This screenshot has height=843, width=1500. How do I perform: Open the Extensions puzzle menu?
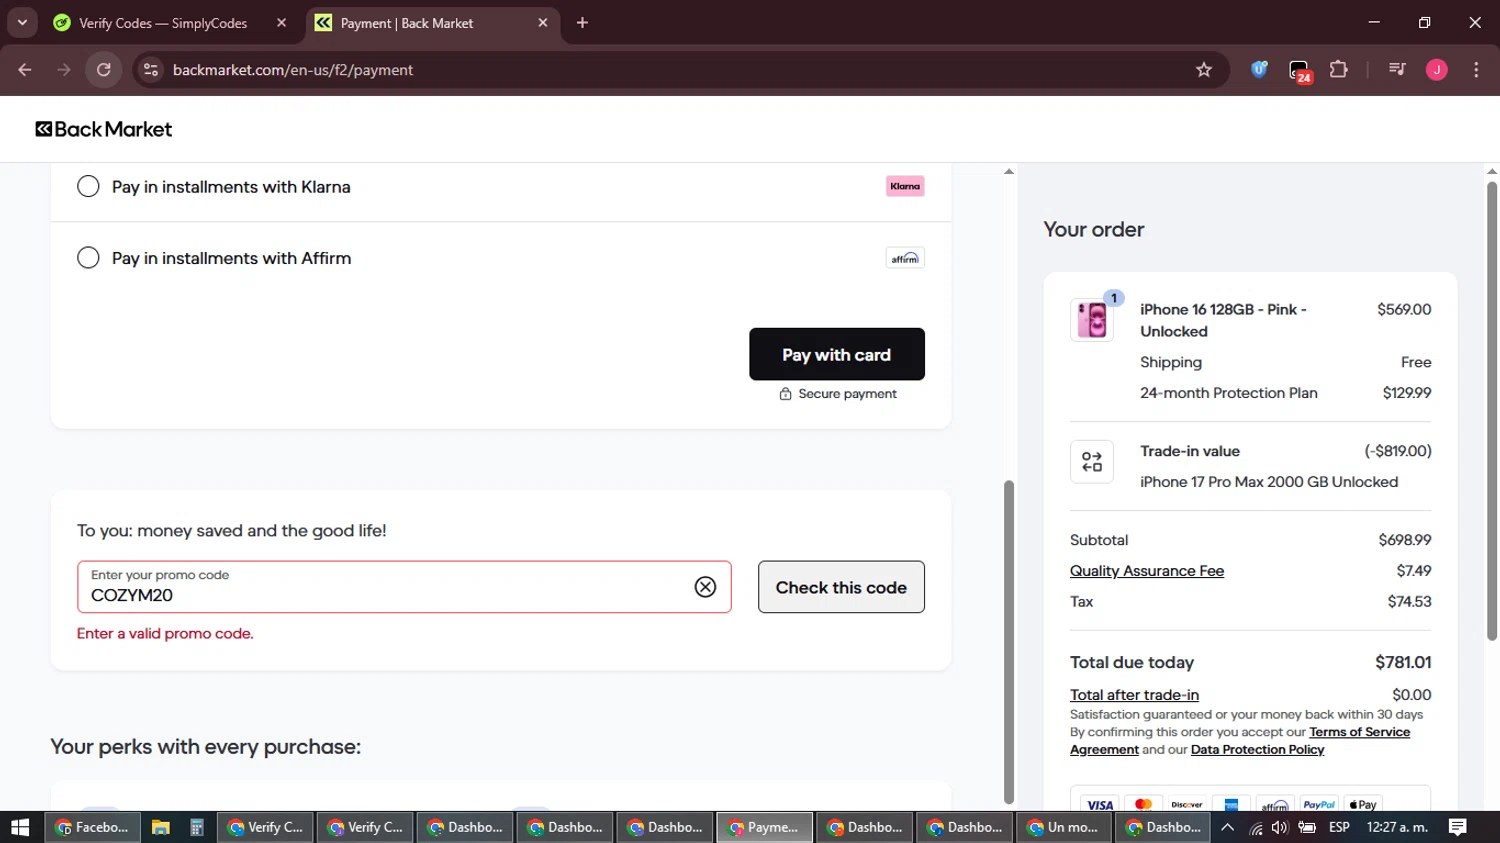click(1339, 70)
